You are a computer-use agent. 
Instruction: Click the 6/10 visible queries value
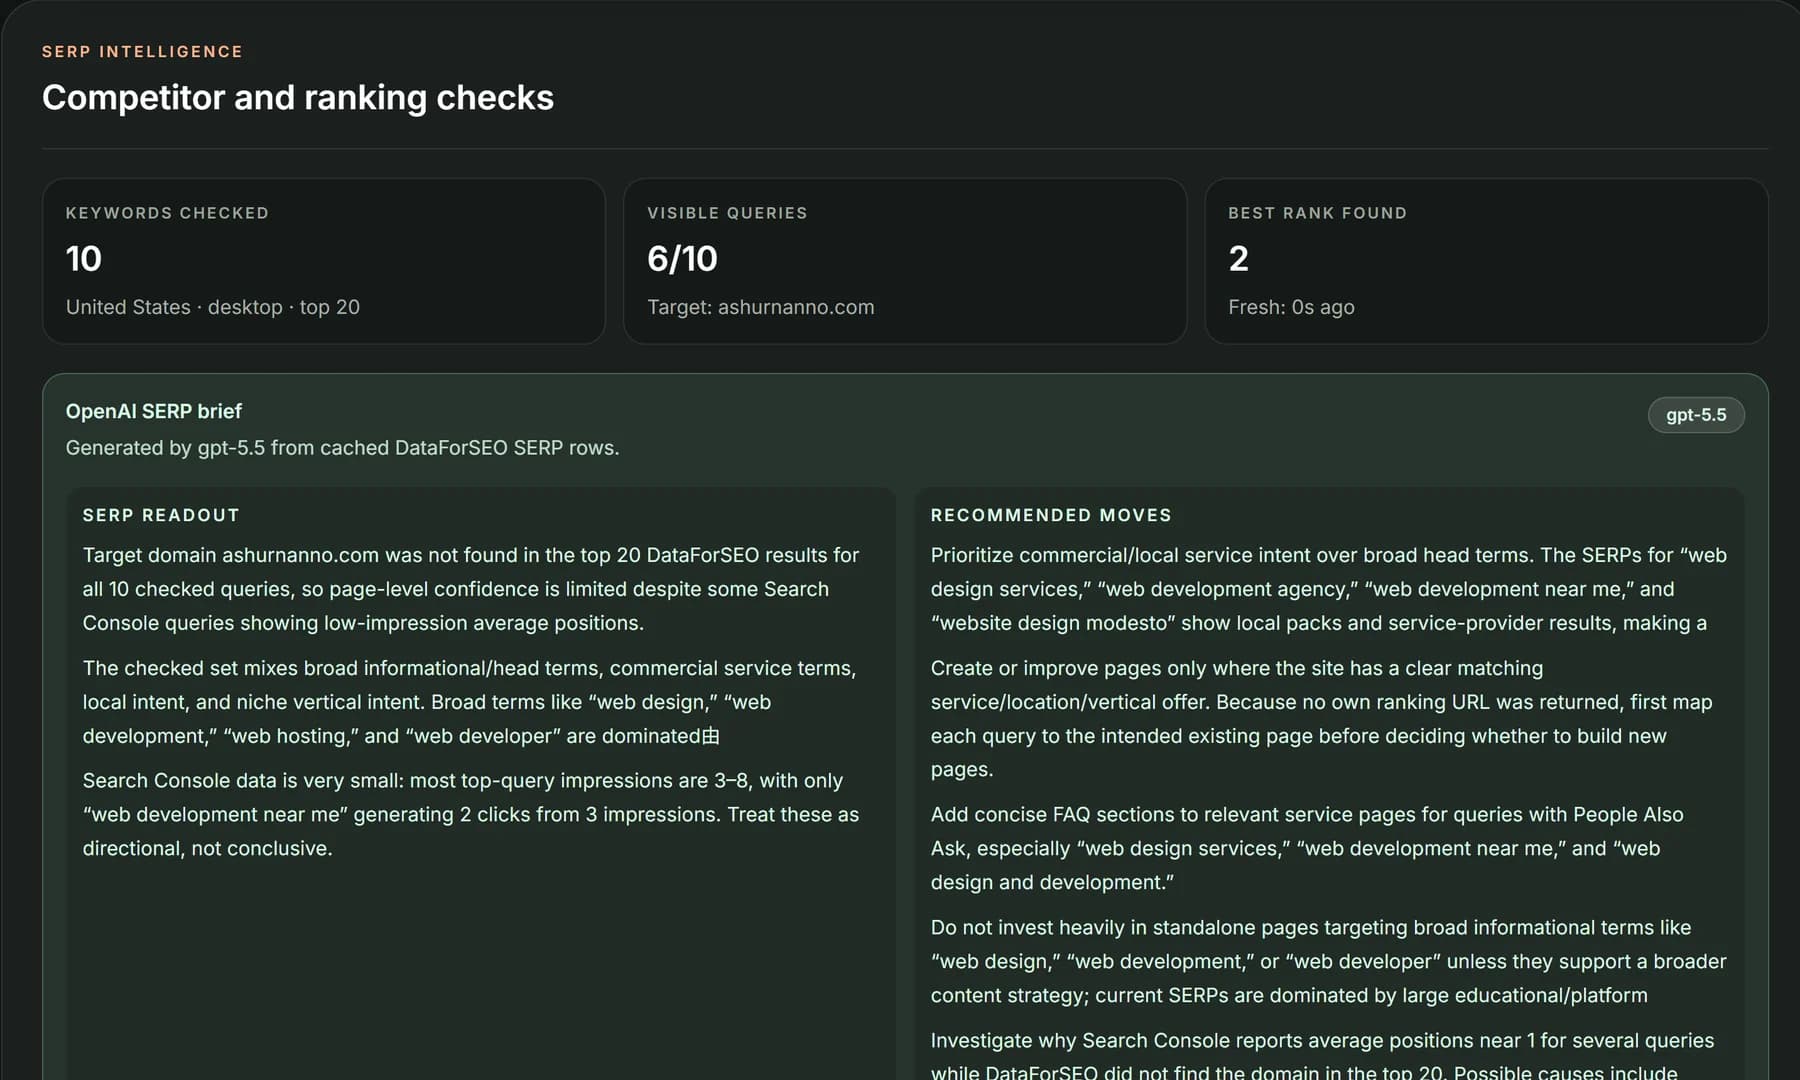(x=682, y=259)
